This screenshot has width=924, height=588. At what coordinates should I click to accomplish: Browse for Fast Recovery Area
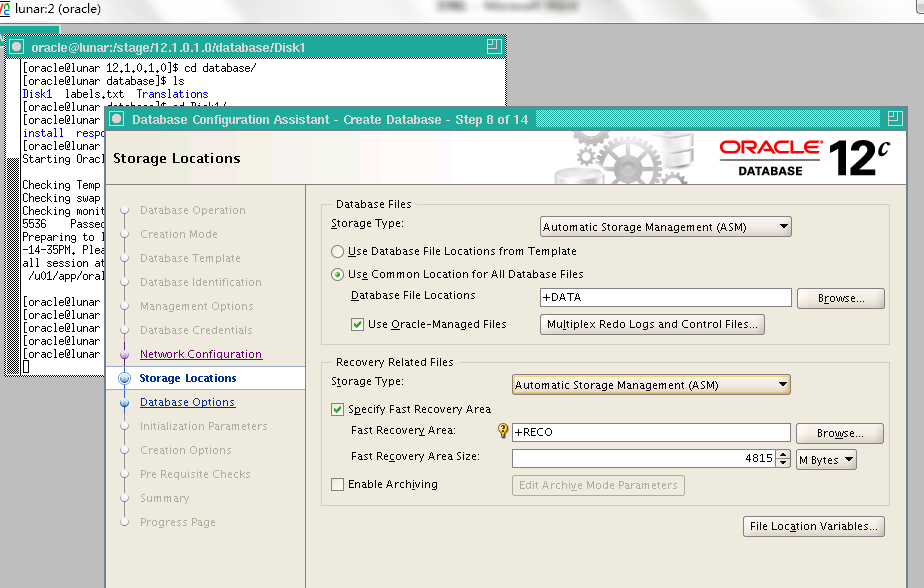tap(840, 433)
